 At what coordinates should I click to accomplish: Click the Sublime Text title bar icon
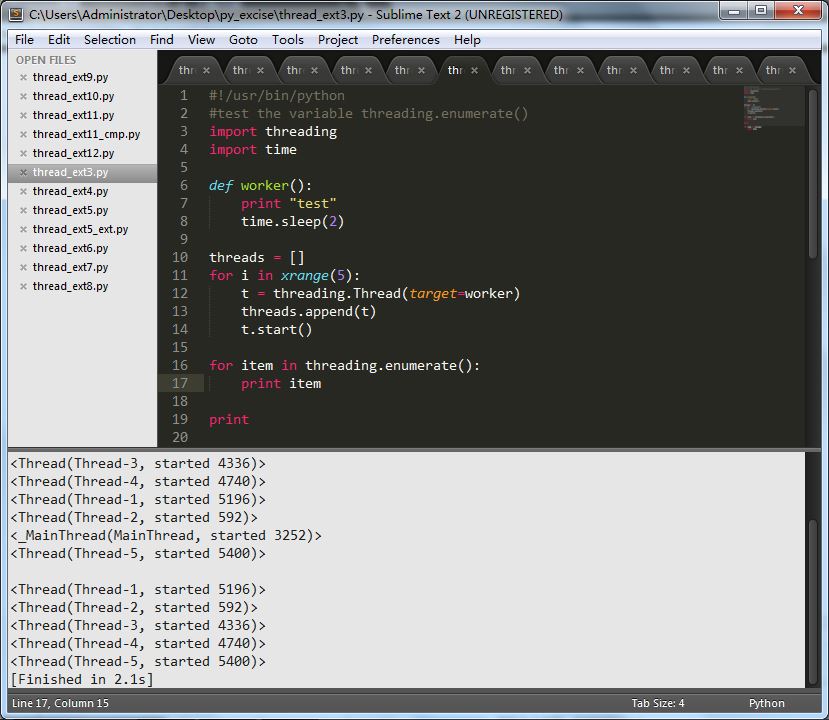(17, 14)
